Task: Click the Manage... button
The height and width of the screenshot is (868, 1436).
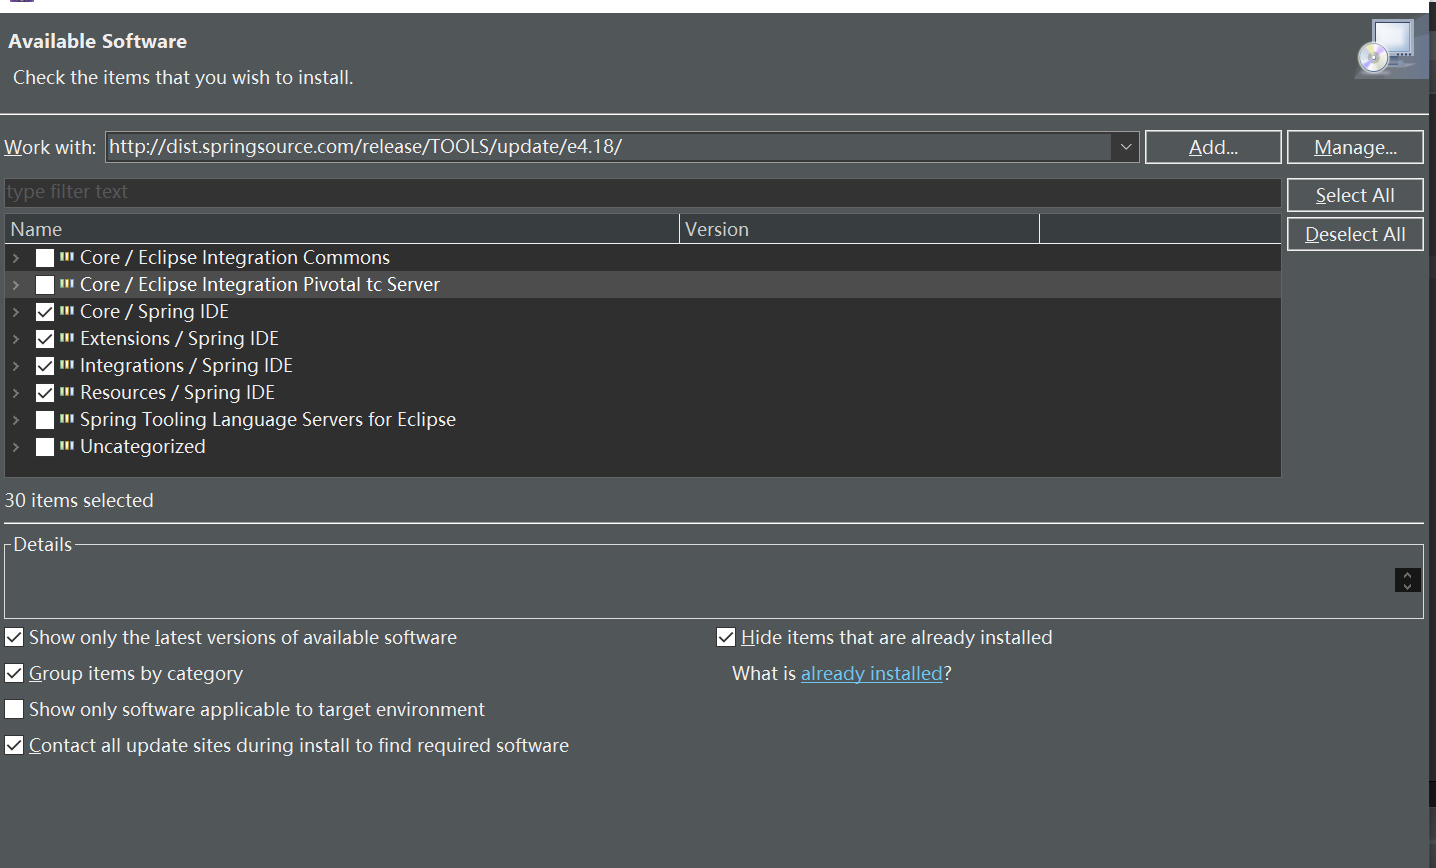Action: [1355, 147]
